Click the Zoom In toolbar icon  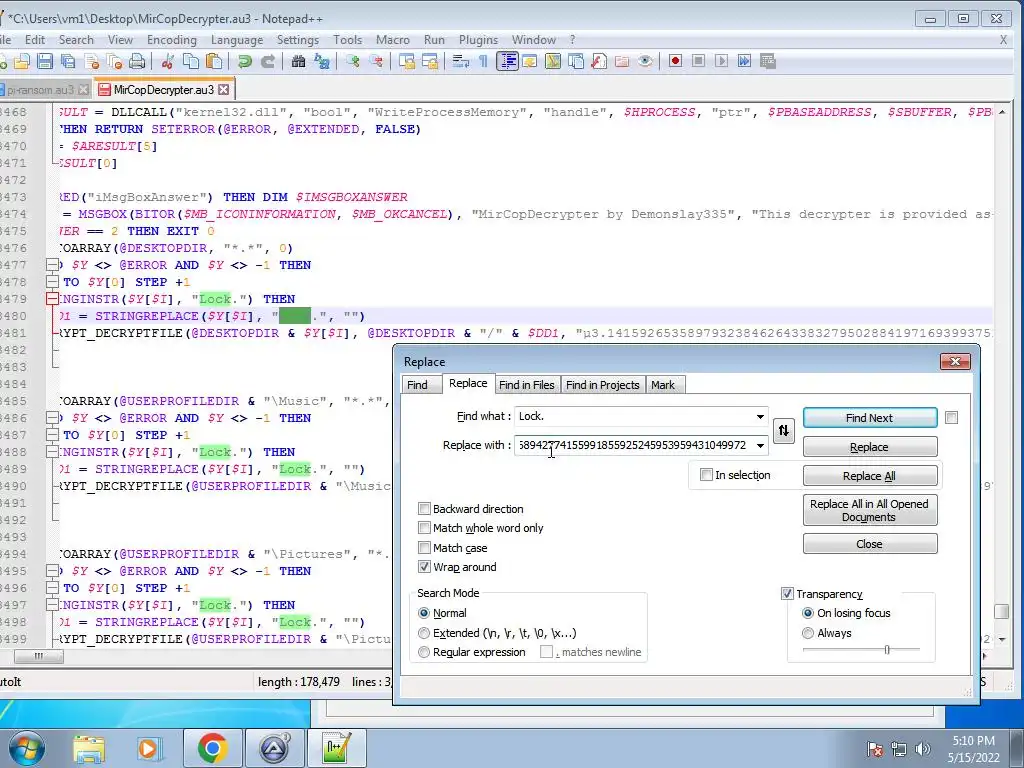[x=353, y=61]
